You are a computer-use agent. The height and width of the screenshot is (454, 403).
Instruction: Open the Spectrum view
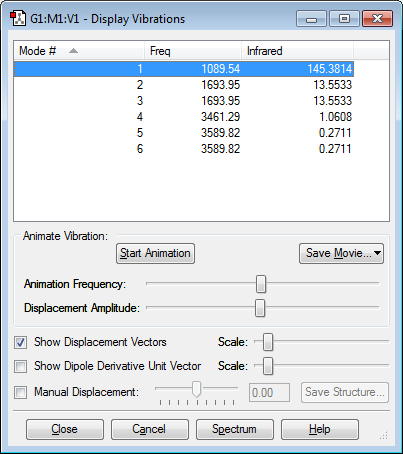pos(235,429)
